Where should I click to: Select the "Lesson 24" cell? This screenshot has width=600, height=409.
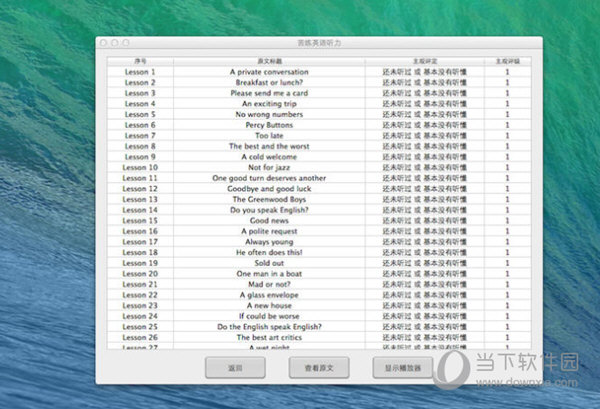pyautogui.click(x=140, y=316)
